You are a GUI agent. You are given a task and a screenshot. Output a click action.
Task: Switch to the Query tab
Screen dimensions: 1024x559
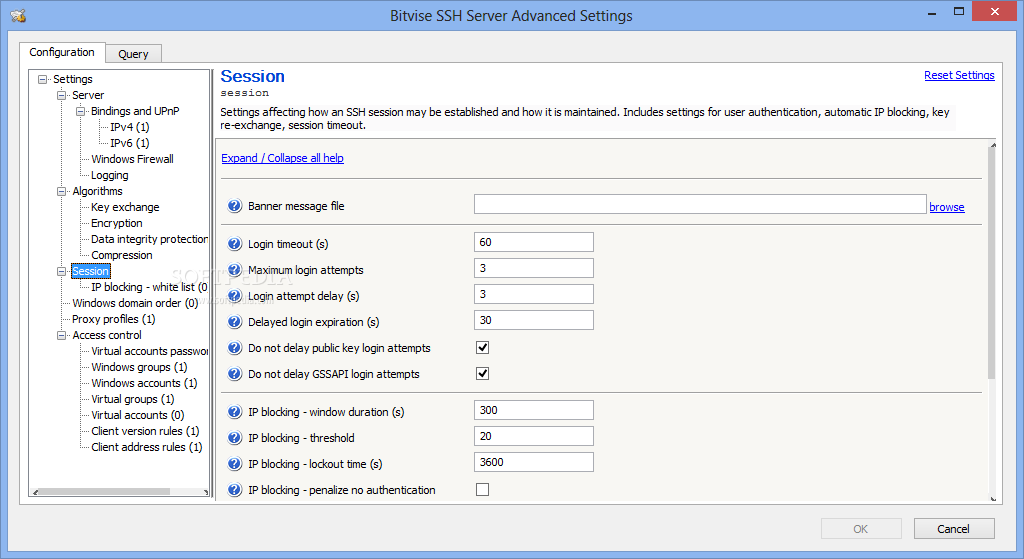(x=133, y=54)
